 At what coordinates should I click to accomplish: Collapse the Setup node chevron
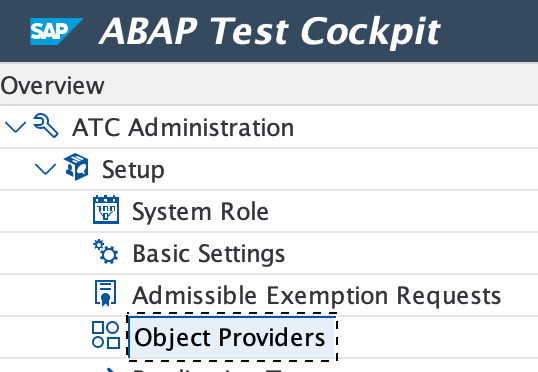(x=45, y=169)
